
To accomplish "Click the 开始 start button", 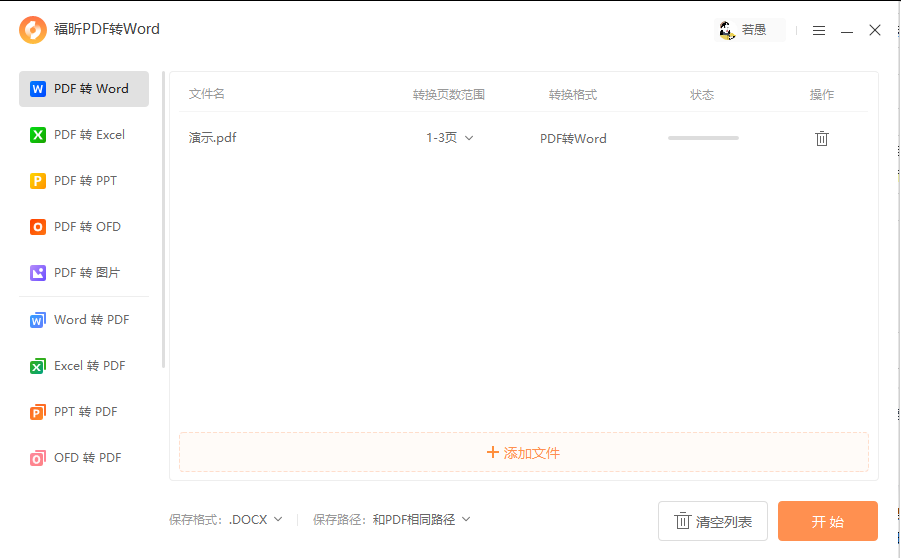I will tap(827, 521).
